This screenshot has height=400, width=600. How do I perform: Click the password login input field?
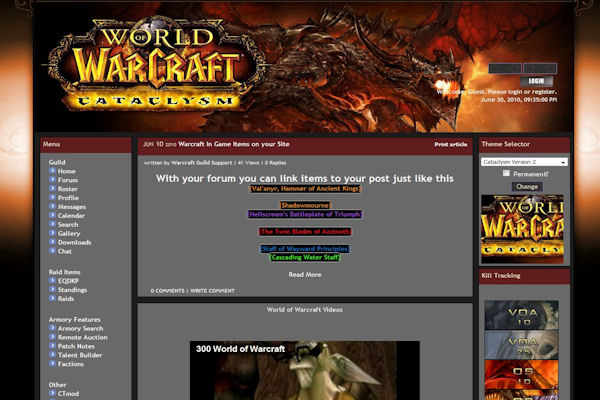coord(540,69)
